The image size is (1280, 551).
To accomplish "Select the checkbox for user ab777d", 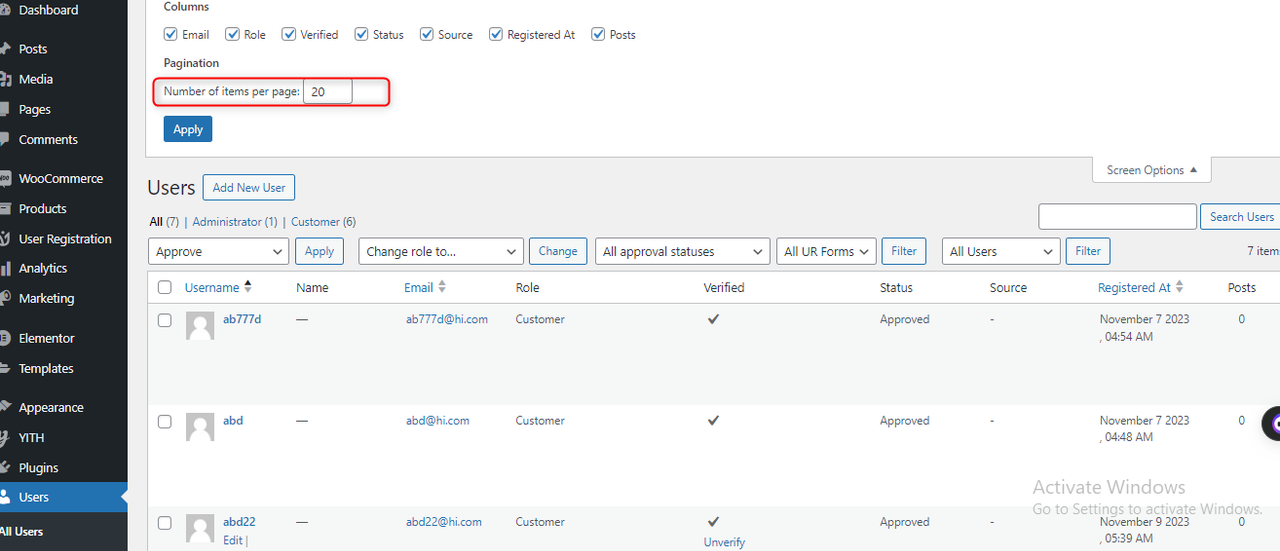I will (165, 320).
